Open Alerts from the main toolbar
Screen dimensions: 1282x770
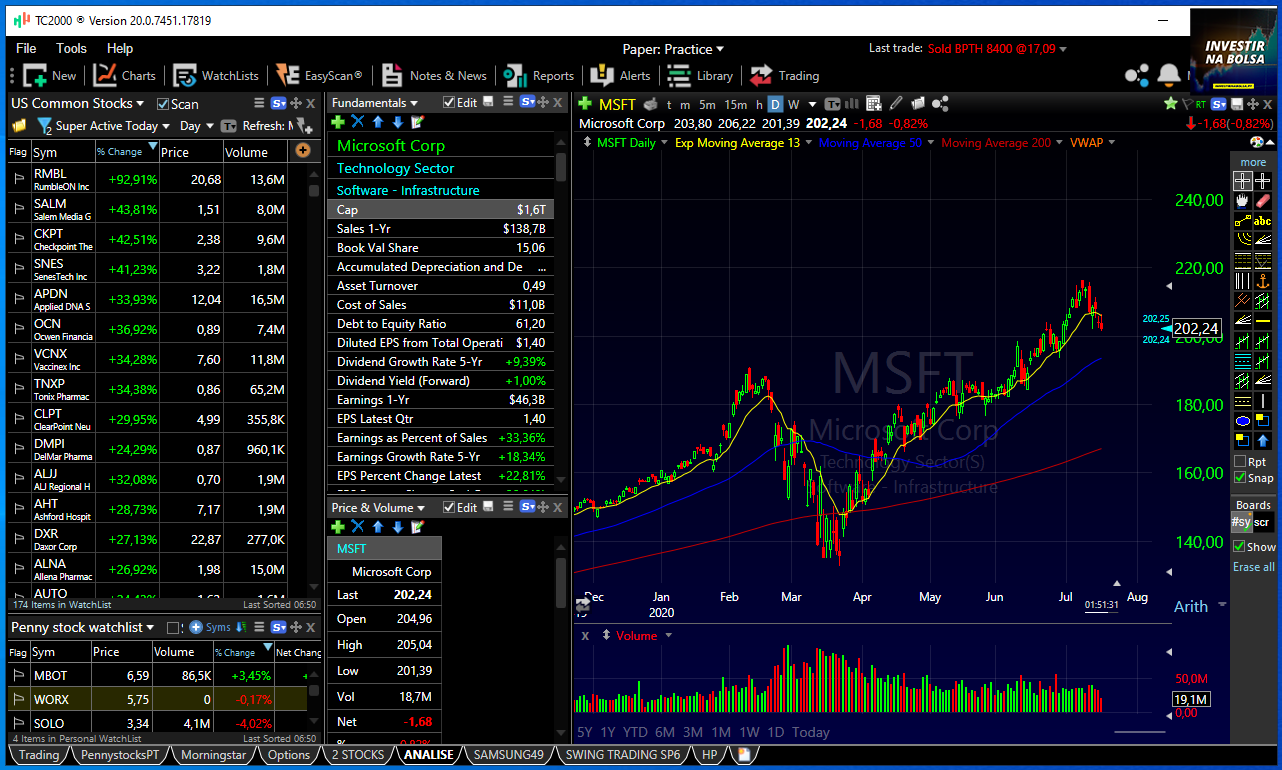(620, 75)
